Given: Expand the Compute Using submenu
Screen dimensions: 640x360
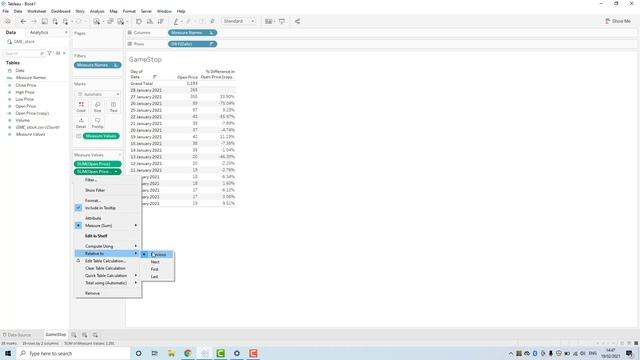Looking at the screenshot, I should [x=108, y=246].
